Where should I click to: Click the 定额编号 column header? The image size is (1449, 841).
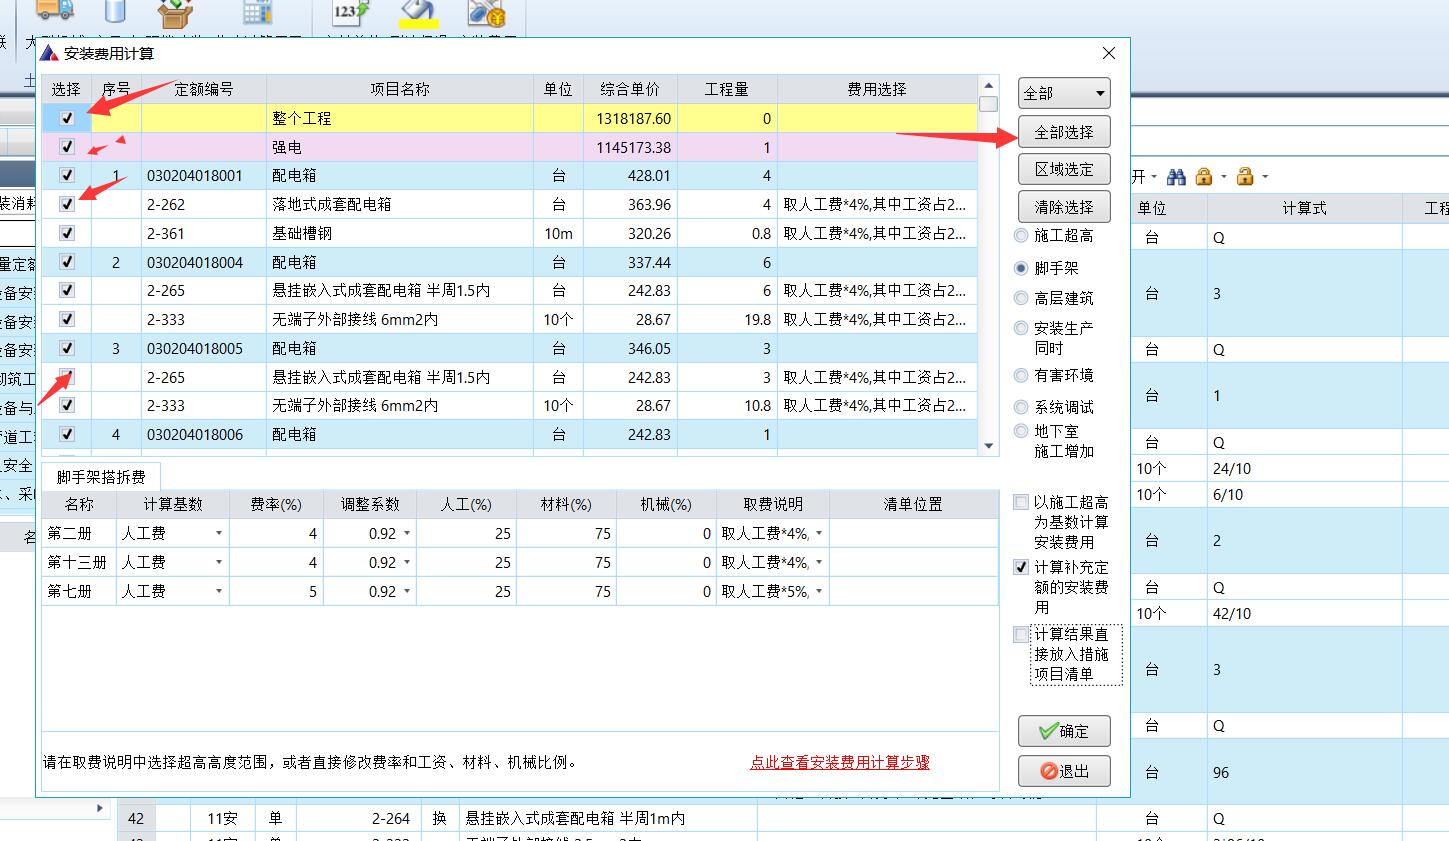click(204, 89)
